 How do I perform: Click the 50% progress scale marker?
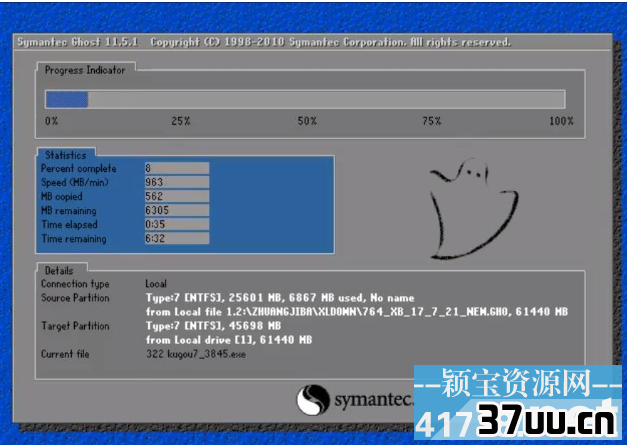(307, 121)
